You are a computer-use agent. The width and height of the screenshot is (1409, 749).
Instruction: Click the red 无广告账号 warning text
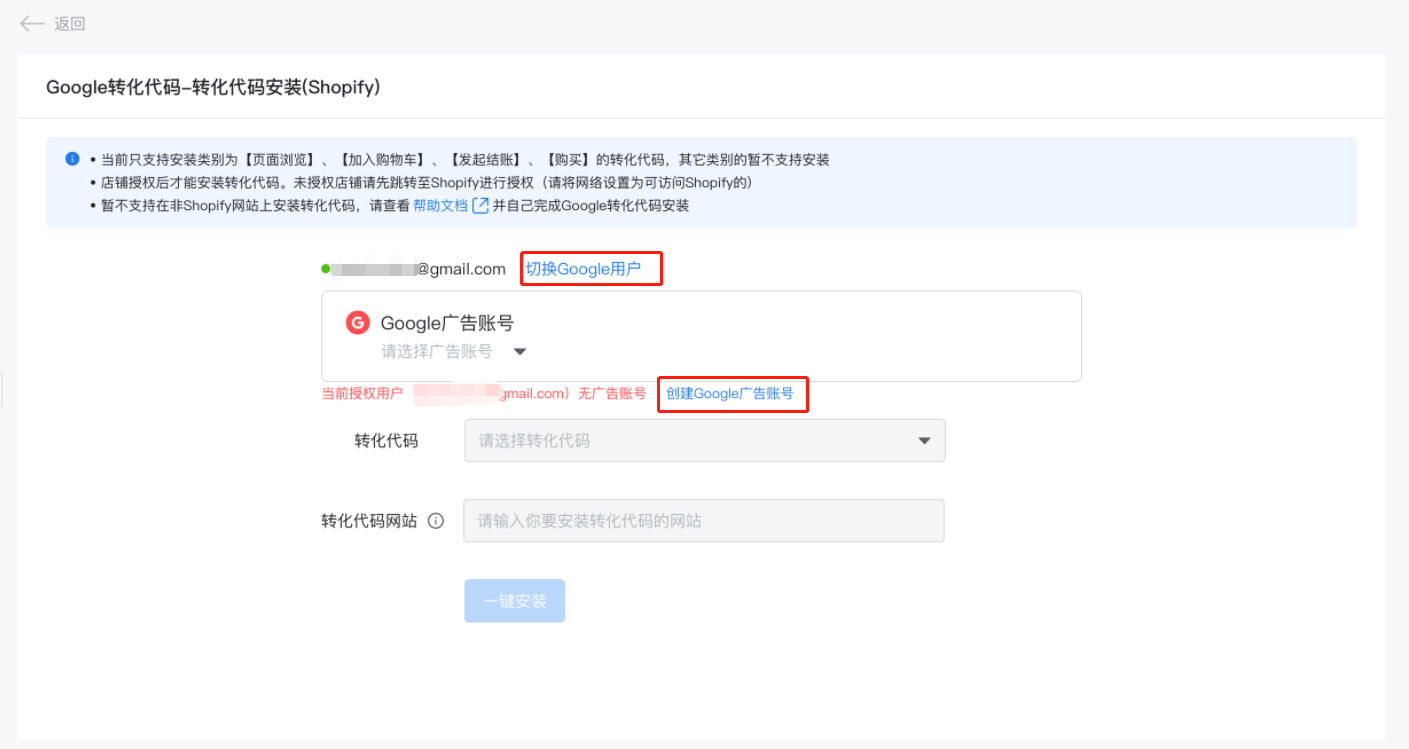pyautogui.click(x=612, y=394)
